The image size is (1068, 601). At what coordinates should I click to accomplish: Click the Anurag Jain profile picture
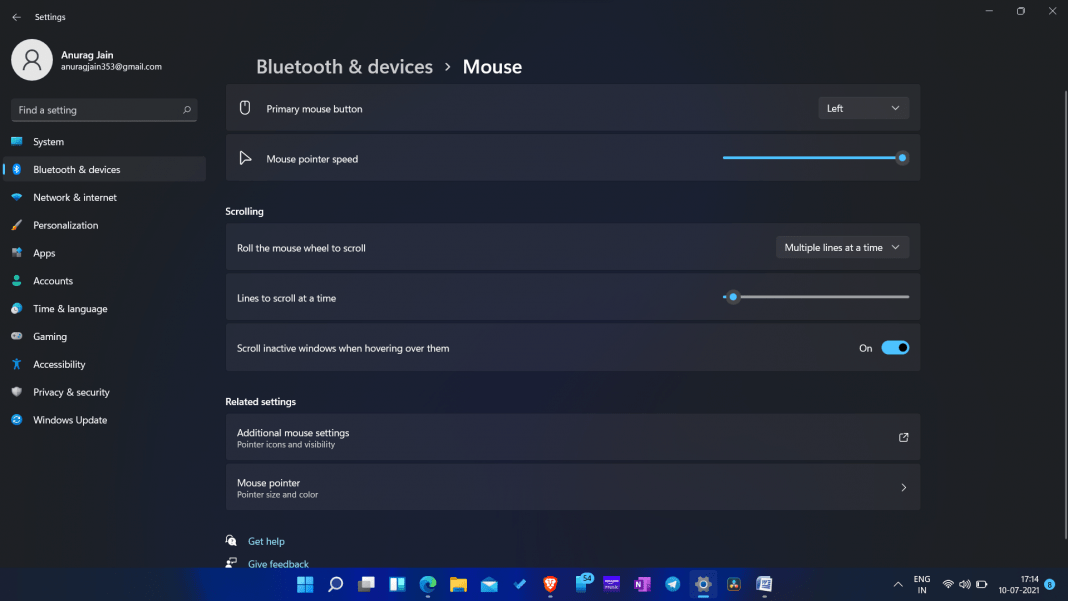pos(31,60)
